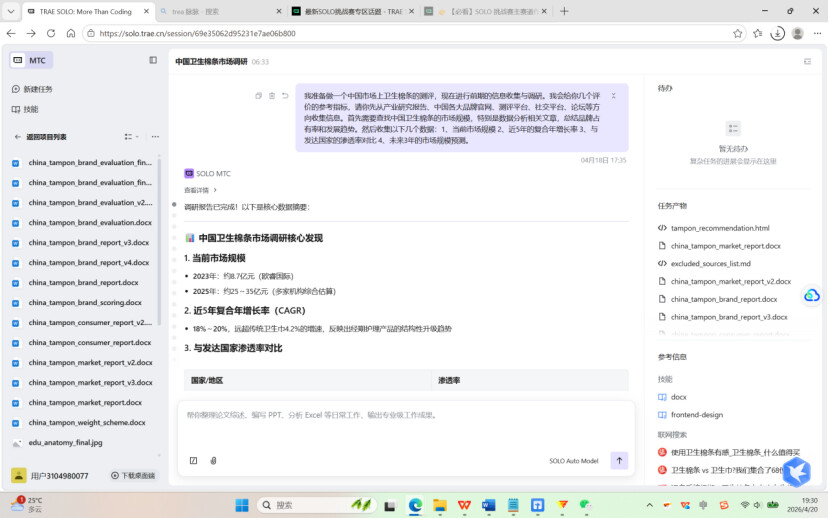Expand 查看详情 details chevron
Image resolution: width=829 pixels, height=518 pixels.
[201, 190]
